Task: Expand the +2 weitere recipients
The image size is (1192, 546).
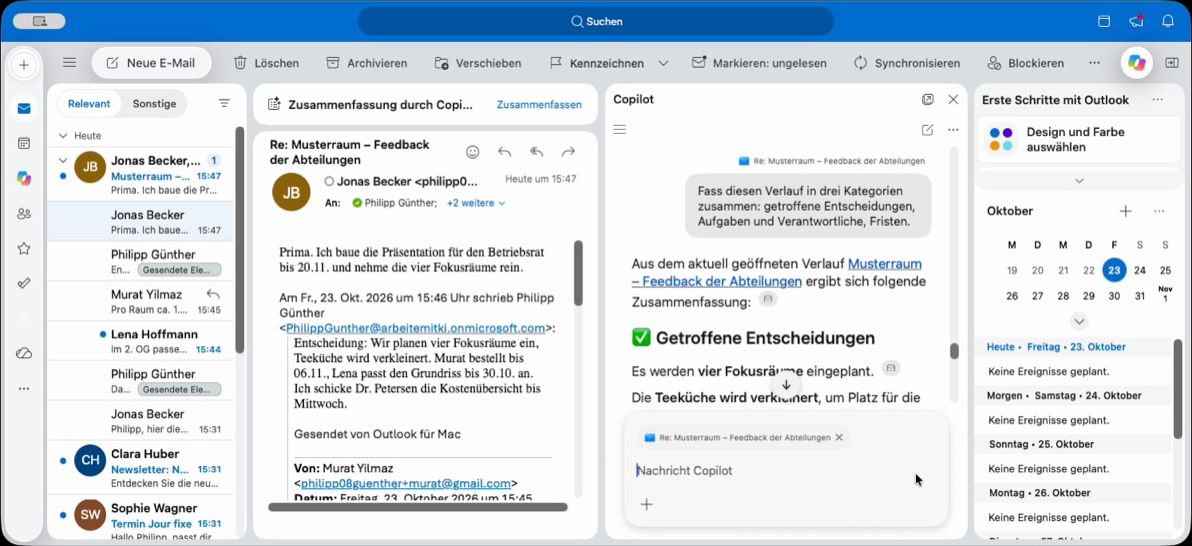Action: (x=476, y=203)
